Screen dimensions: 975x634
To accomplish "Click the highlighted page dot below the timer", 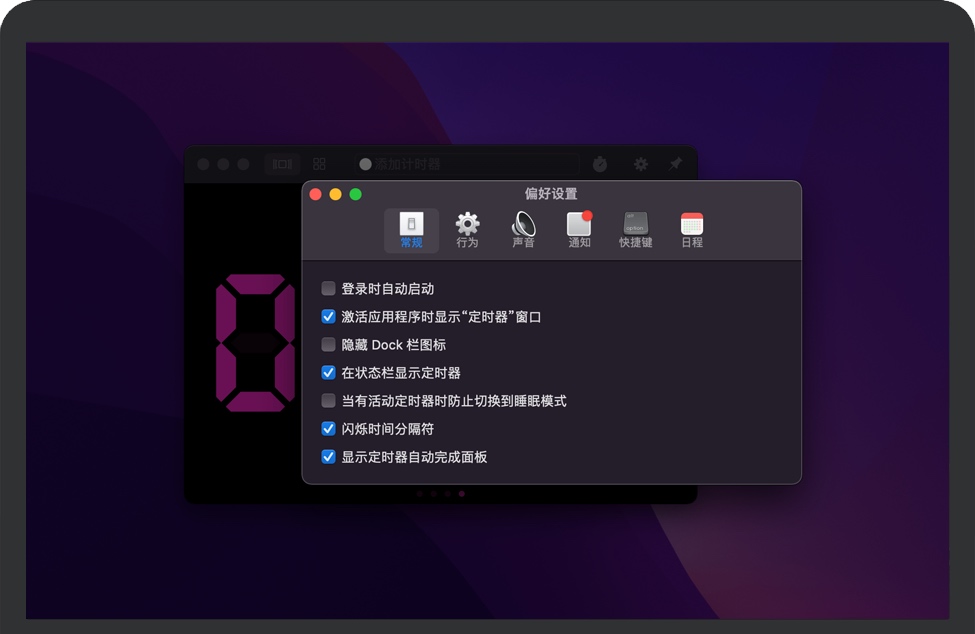I will 461,494.
